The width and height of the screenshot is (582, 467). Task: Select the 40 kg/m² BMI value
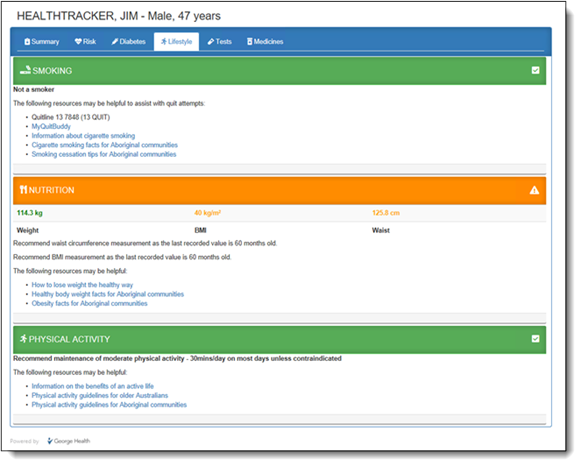click(207, 213)
